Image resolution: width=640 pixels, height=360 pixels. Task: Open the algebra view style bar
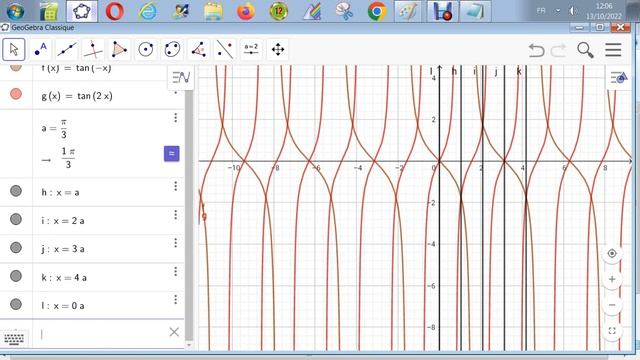[x=181, y=77]
